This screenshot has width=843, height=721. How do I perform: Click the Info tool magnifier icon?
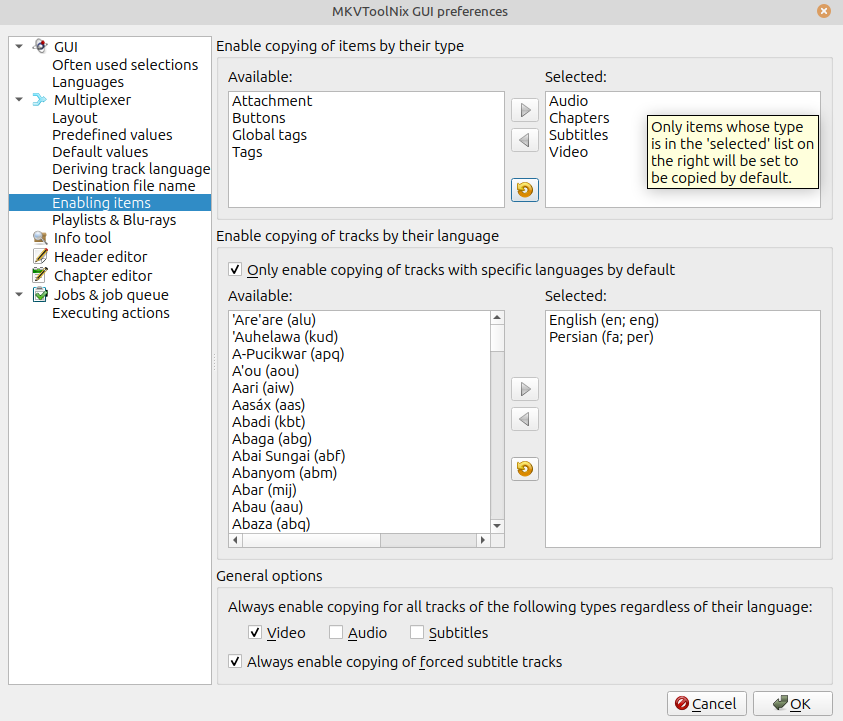pos(40,237)
